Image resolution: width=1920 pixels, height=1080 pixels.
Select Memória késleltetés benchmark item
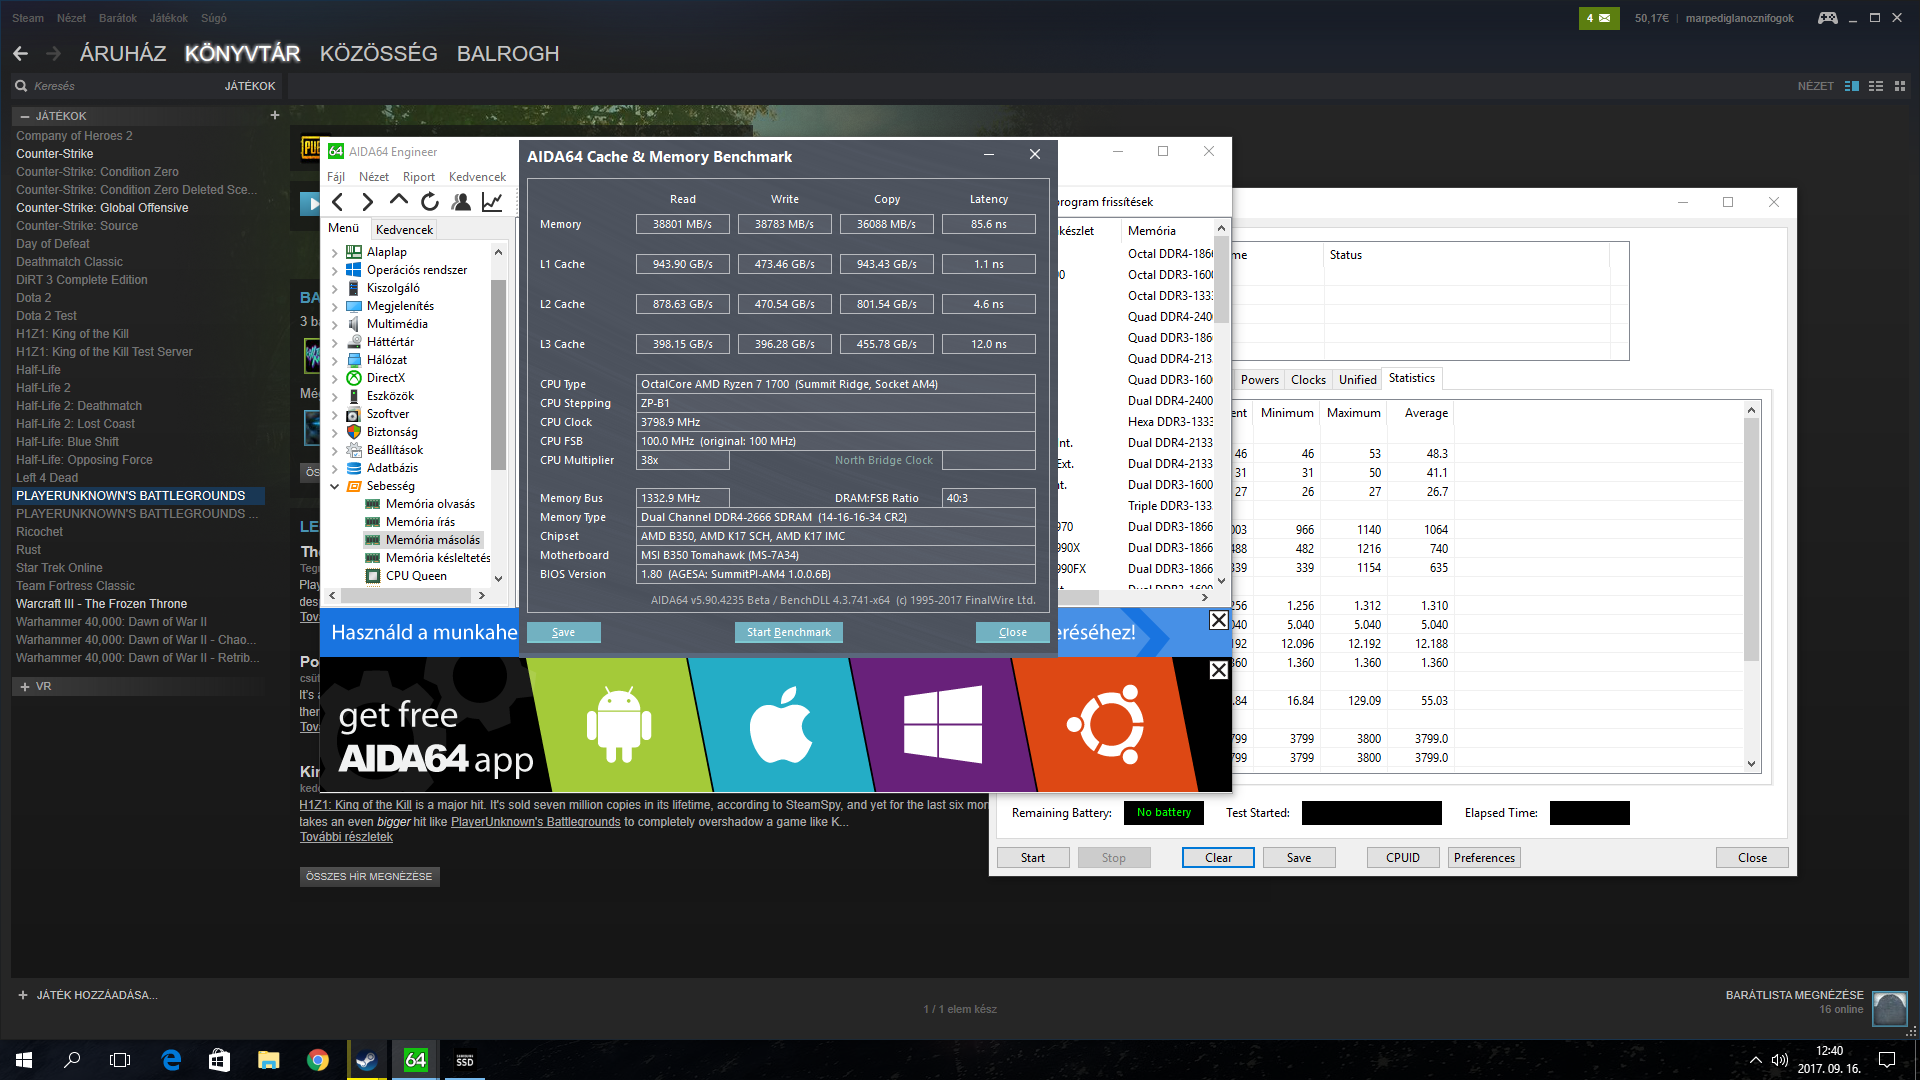[438, 558]
